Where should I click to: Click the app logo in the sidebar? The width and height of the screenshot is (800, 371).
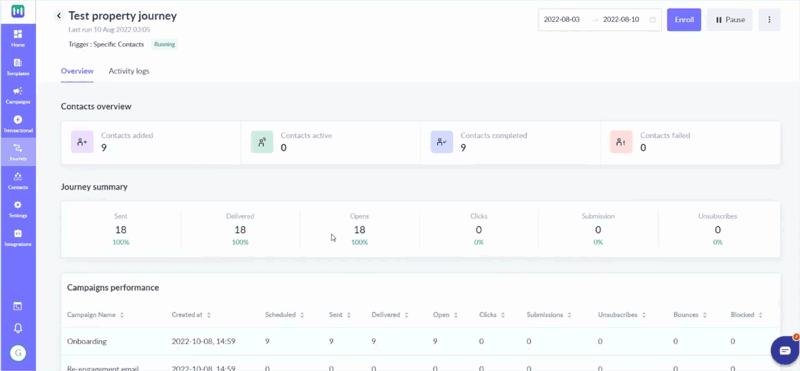pyautogui.click(x=17, y=11)
